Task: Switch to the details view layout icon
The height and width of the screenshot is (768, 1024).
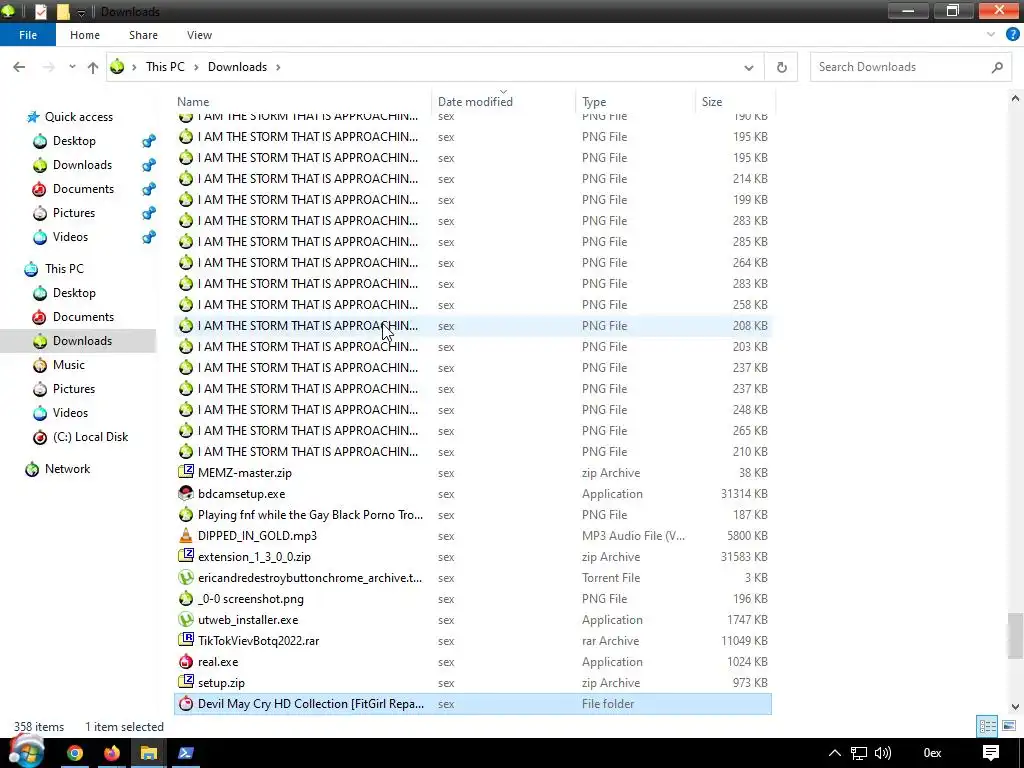Action: pos(987,726)
